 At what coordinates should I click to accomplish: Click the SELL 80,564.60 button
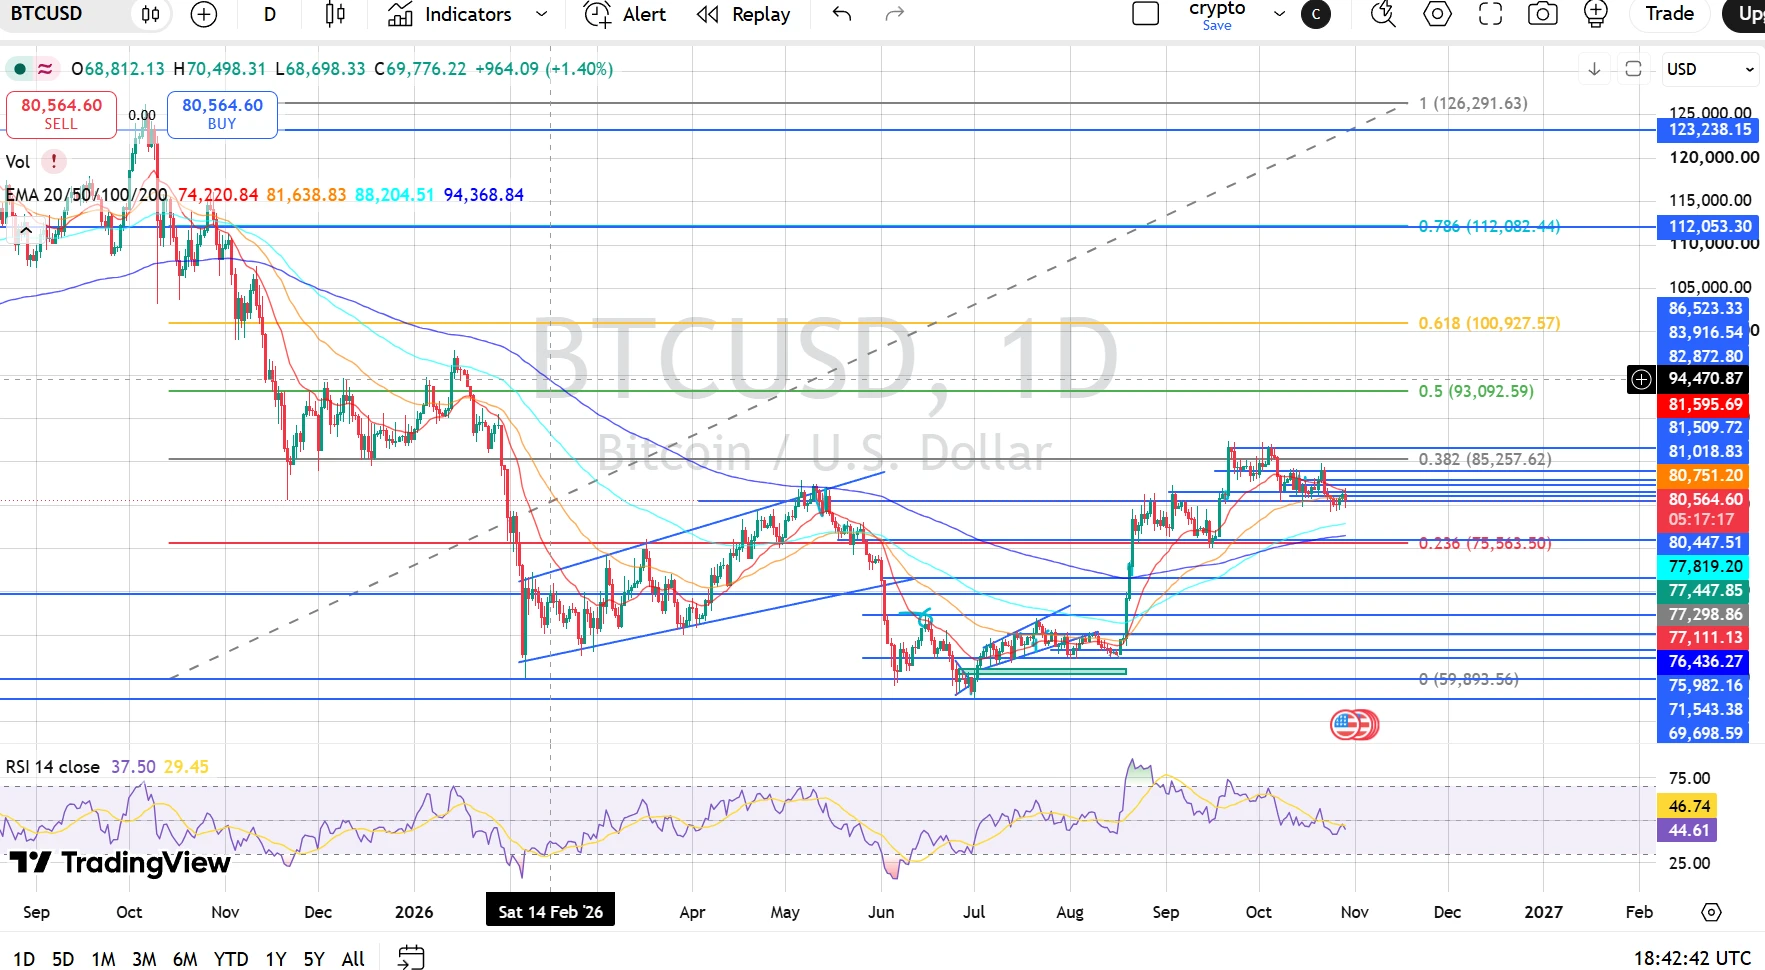61,114
